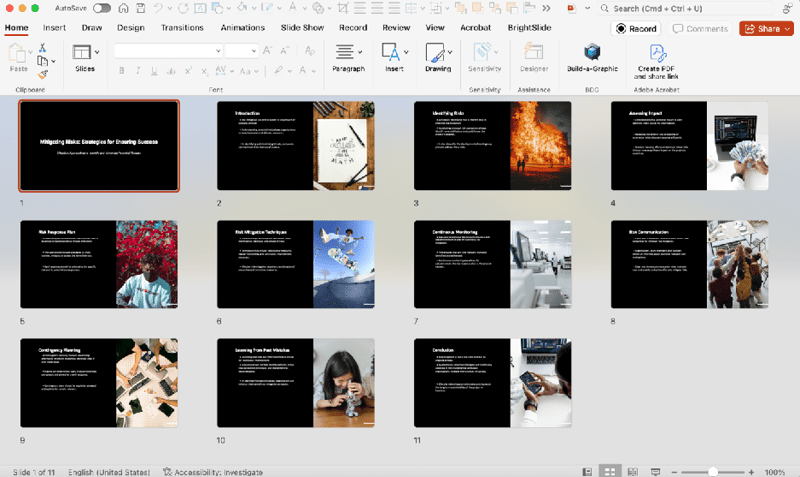800x477 pixels.
Task: Select slide 6 thumbnail with skateboarder
Action: pos(295,264)
